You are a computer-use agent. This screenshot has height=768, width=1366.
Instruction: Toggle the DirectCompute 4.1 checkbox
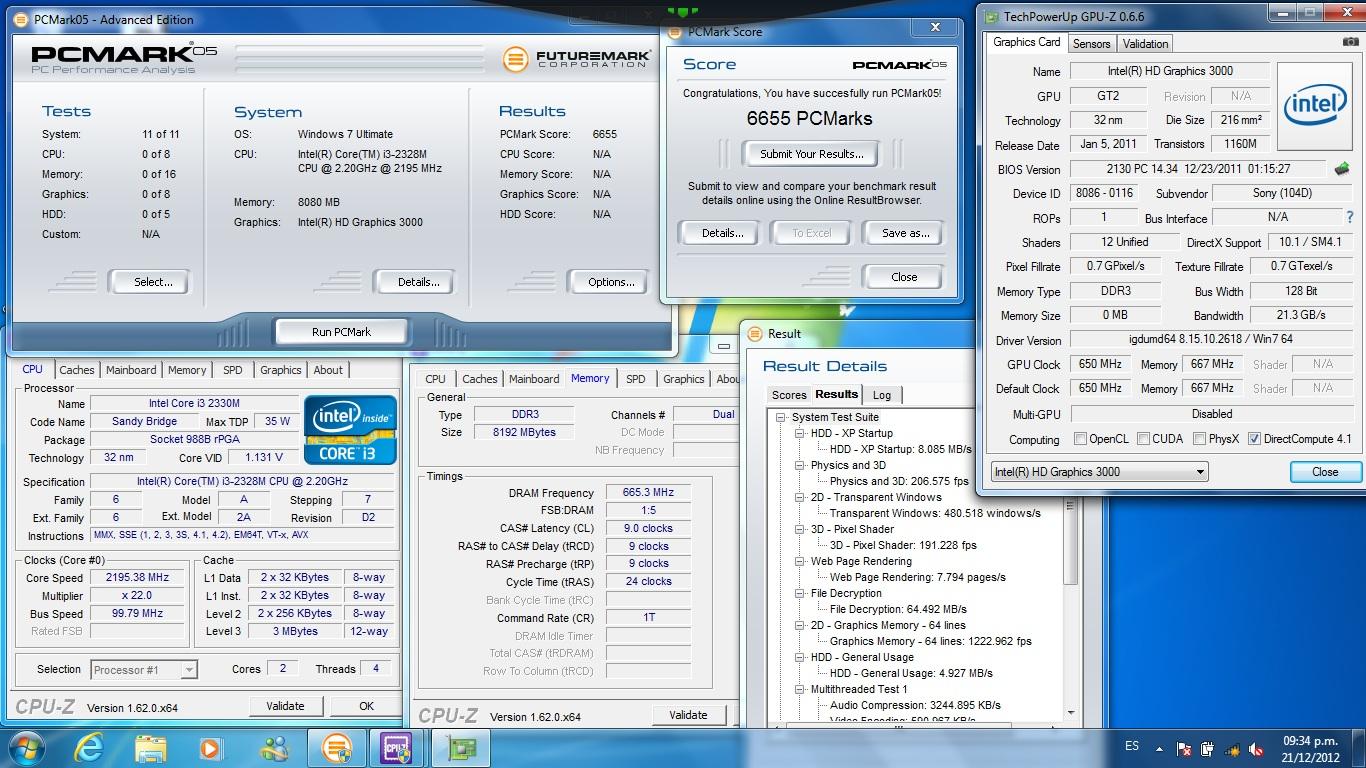click(x=1254, y=439)
